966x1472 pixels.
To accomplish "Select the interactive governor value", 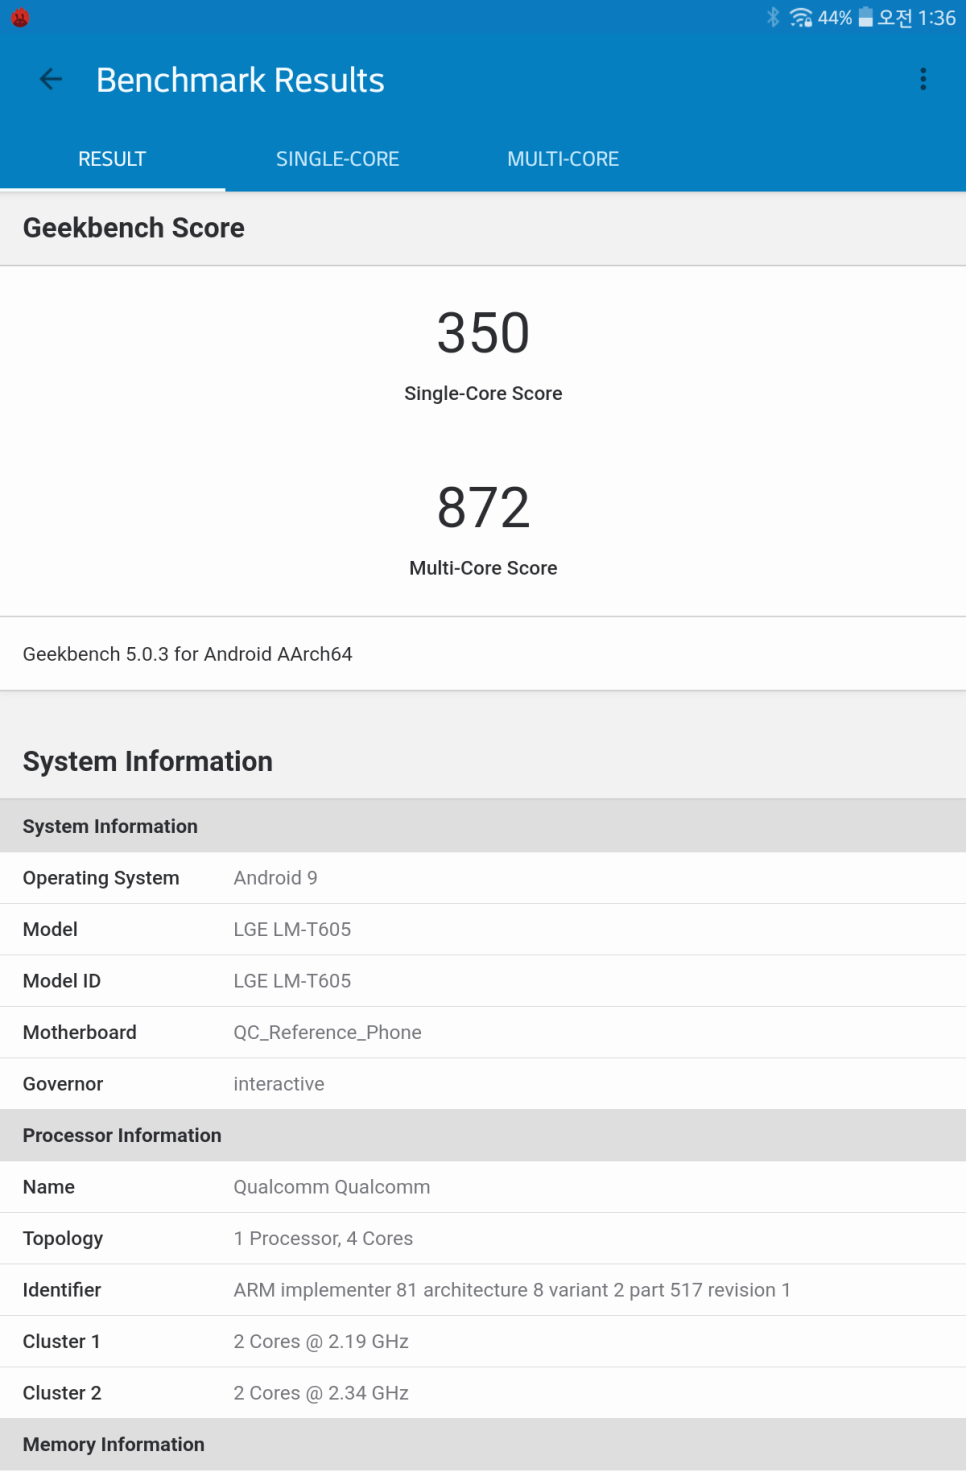I will click(279, 1084).
